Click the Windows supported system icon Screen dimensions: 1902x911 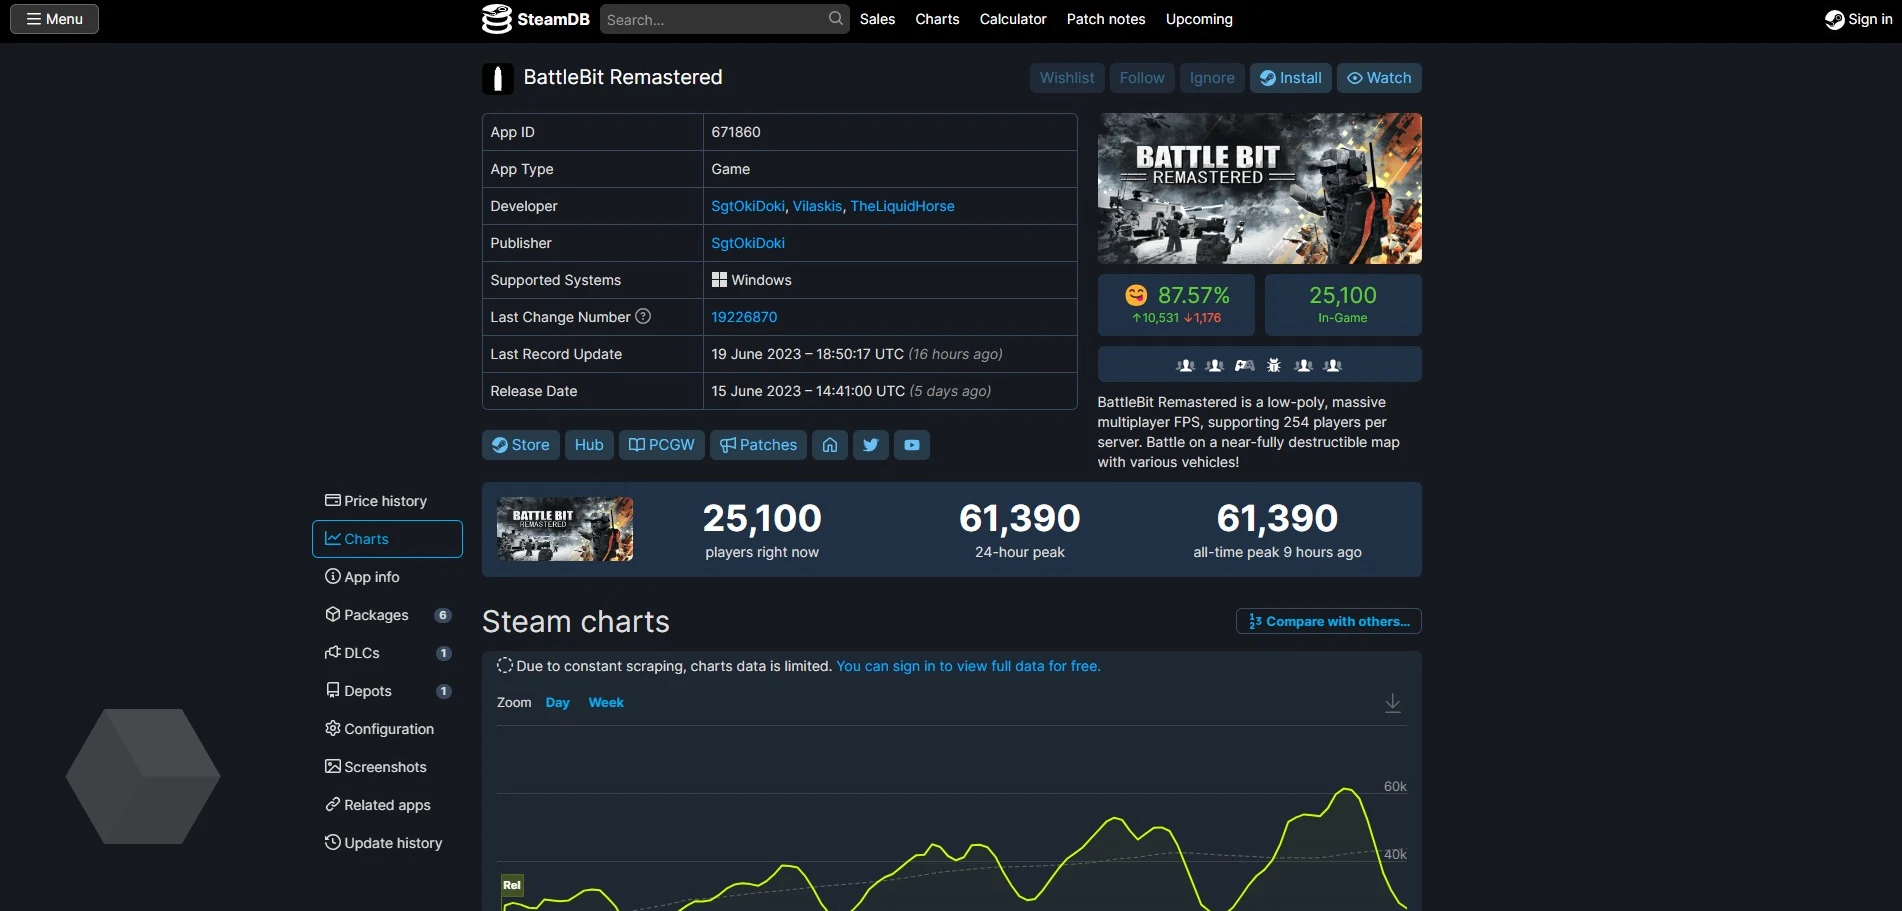[719, 280]
